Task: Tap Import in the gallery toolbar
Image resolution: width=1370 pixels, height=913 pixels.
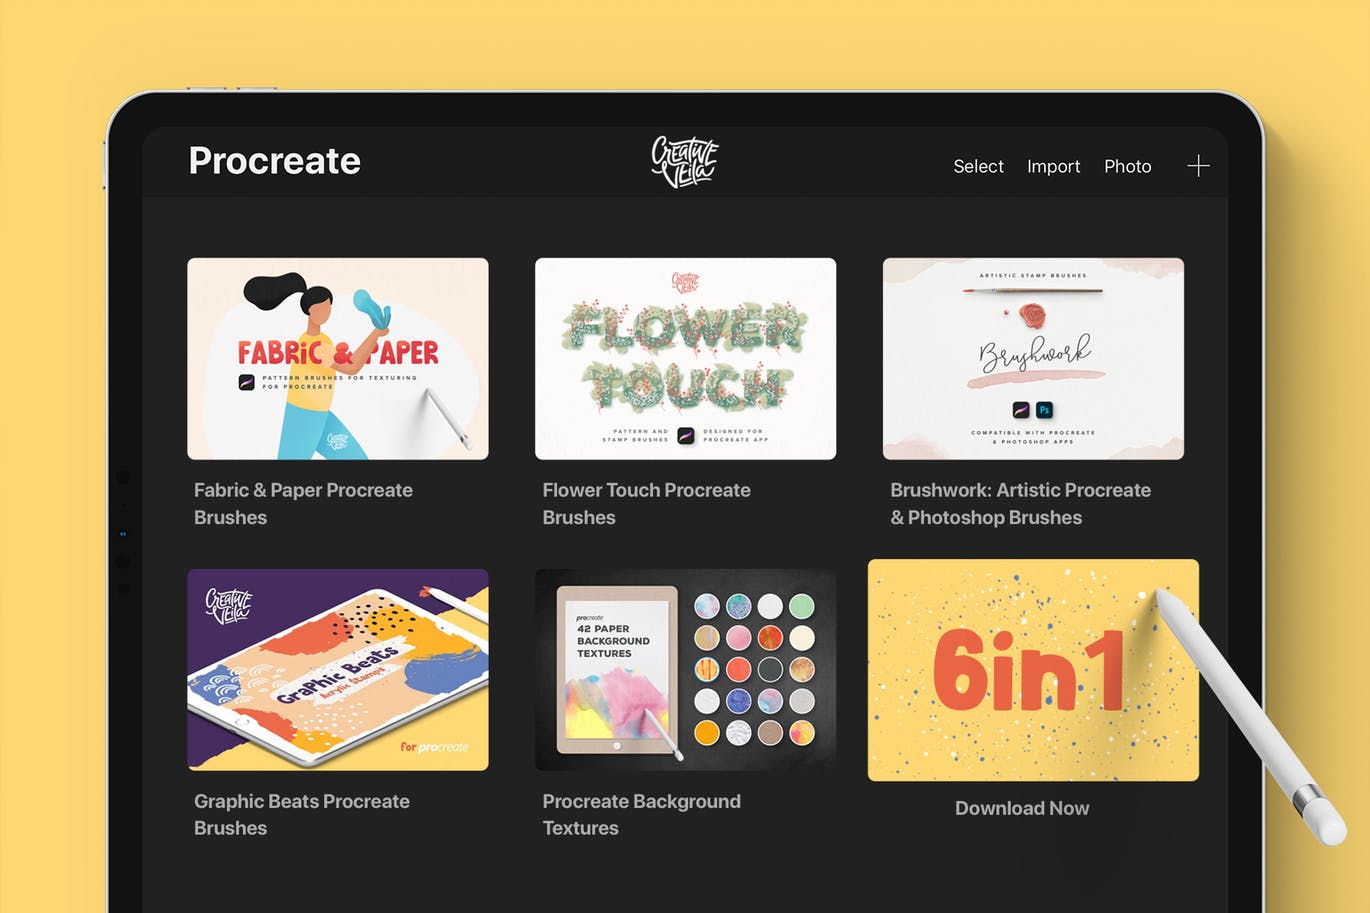Action: click(1053, 167)
